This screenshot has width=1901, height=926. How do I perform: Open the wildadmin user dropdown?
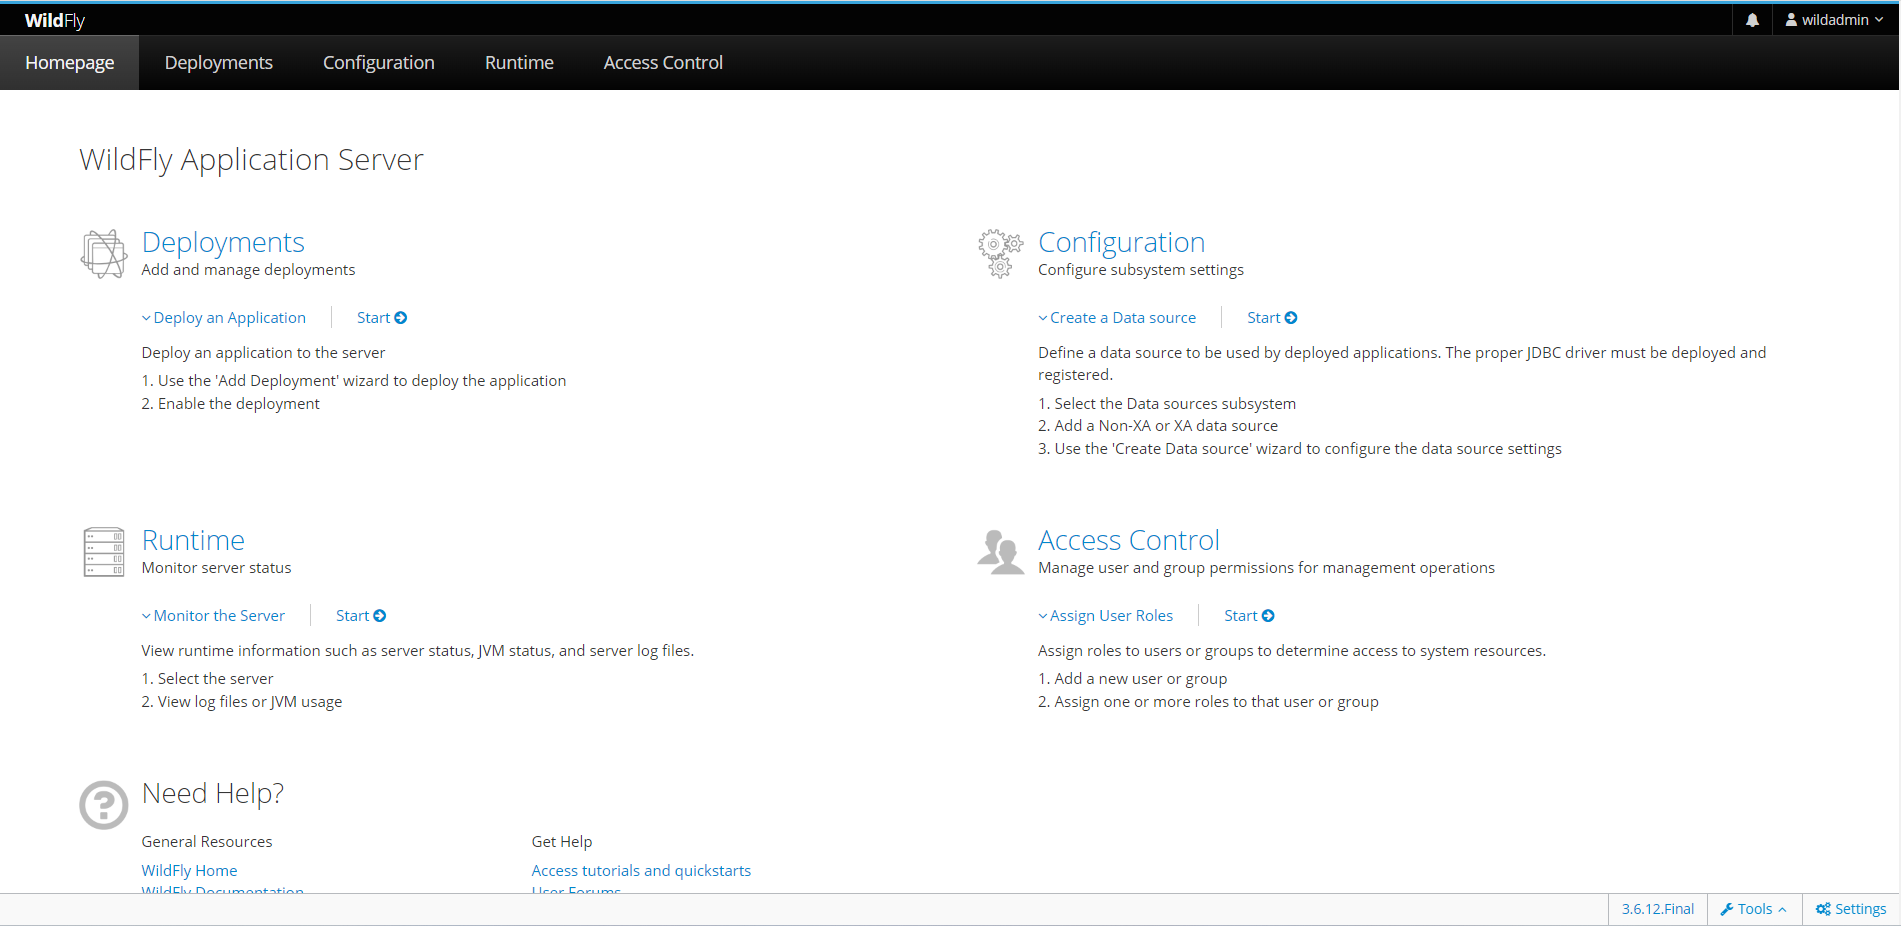1834,20
